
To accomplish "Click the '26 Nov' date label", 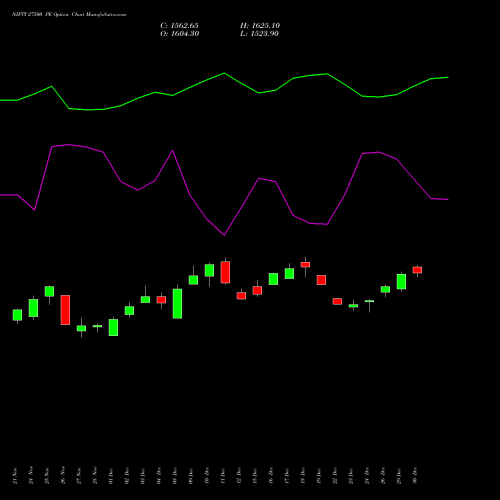I will point(63,476).
